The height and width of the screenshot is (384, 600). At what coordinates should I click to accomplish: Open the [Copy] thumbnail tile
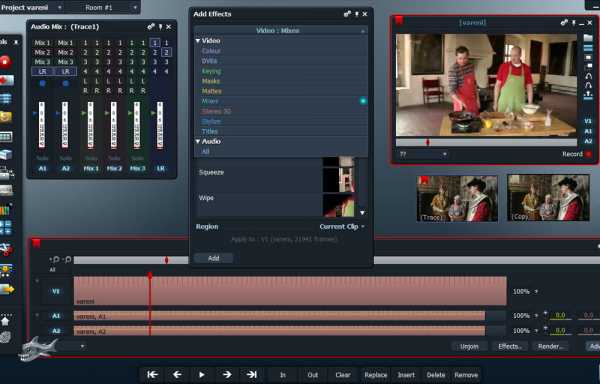pyautogui.click(x=548, y=198)
